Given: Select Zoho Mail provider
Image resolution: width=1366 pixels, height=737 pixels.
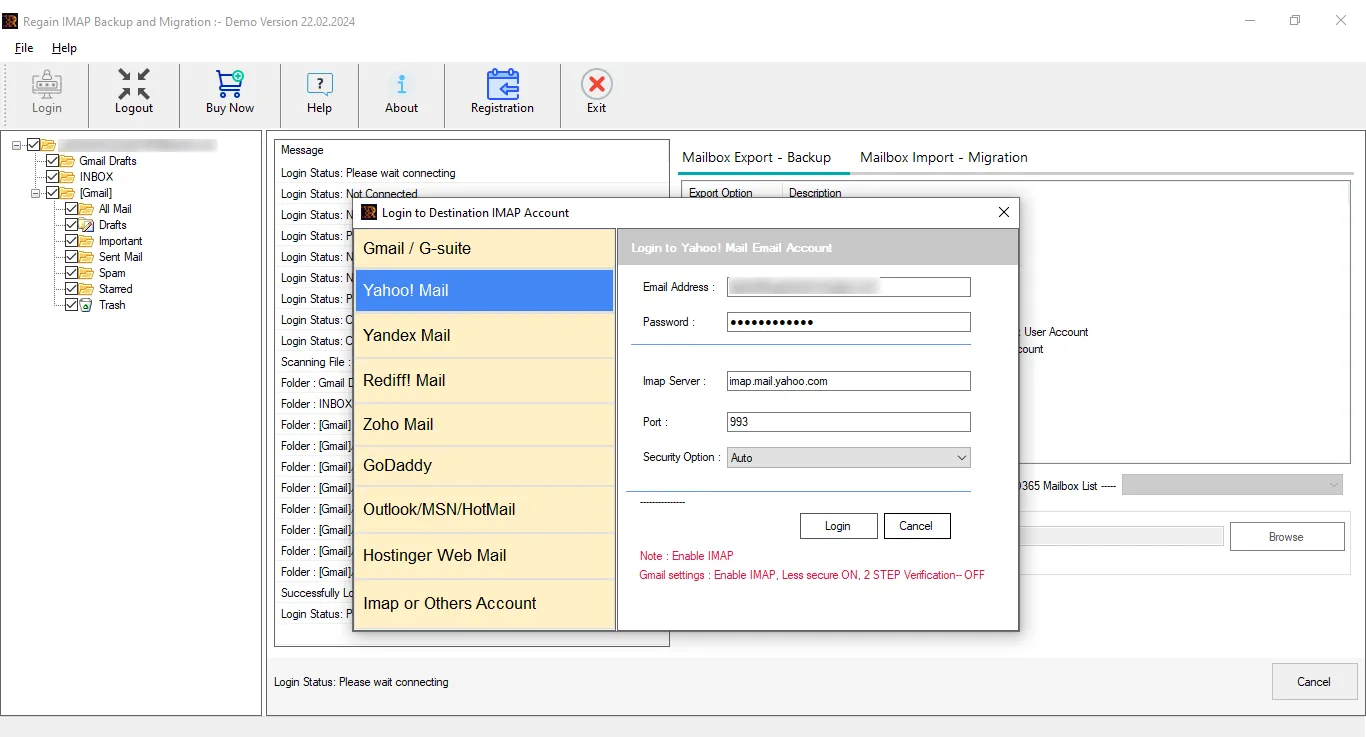Looking at the screenshot, I should tap(484, 424).
